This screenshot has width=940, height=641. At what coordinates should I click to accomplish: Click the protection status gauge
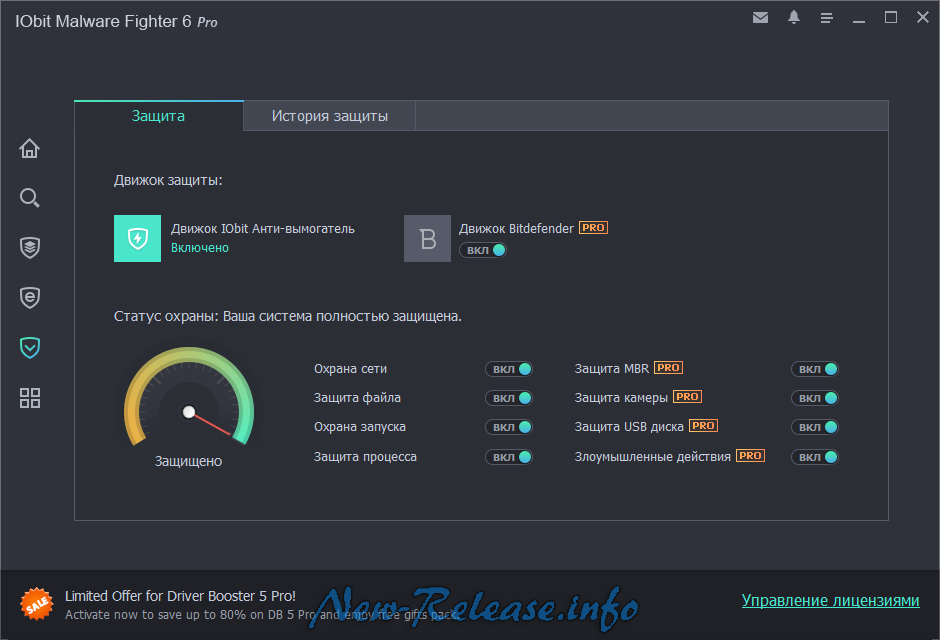[x=189, y=397]
